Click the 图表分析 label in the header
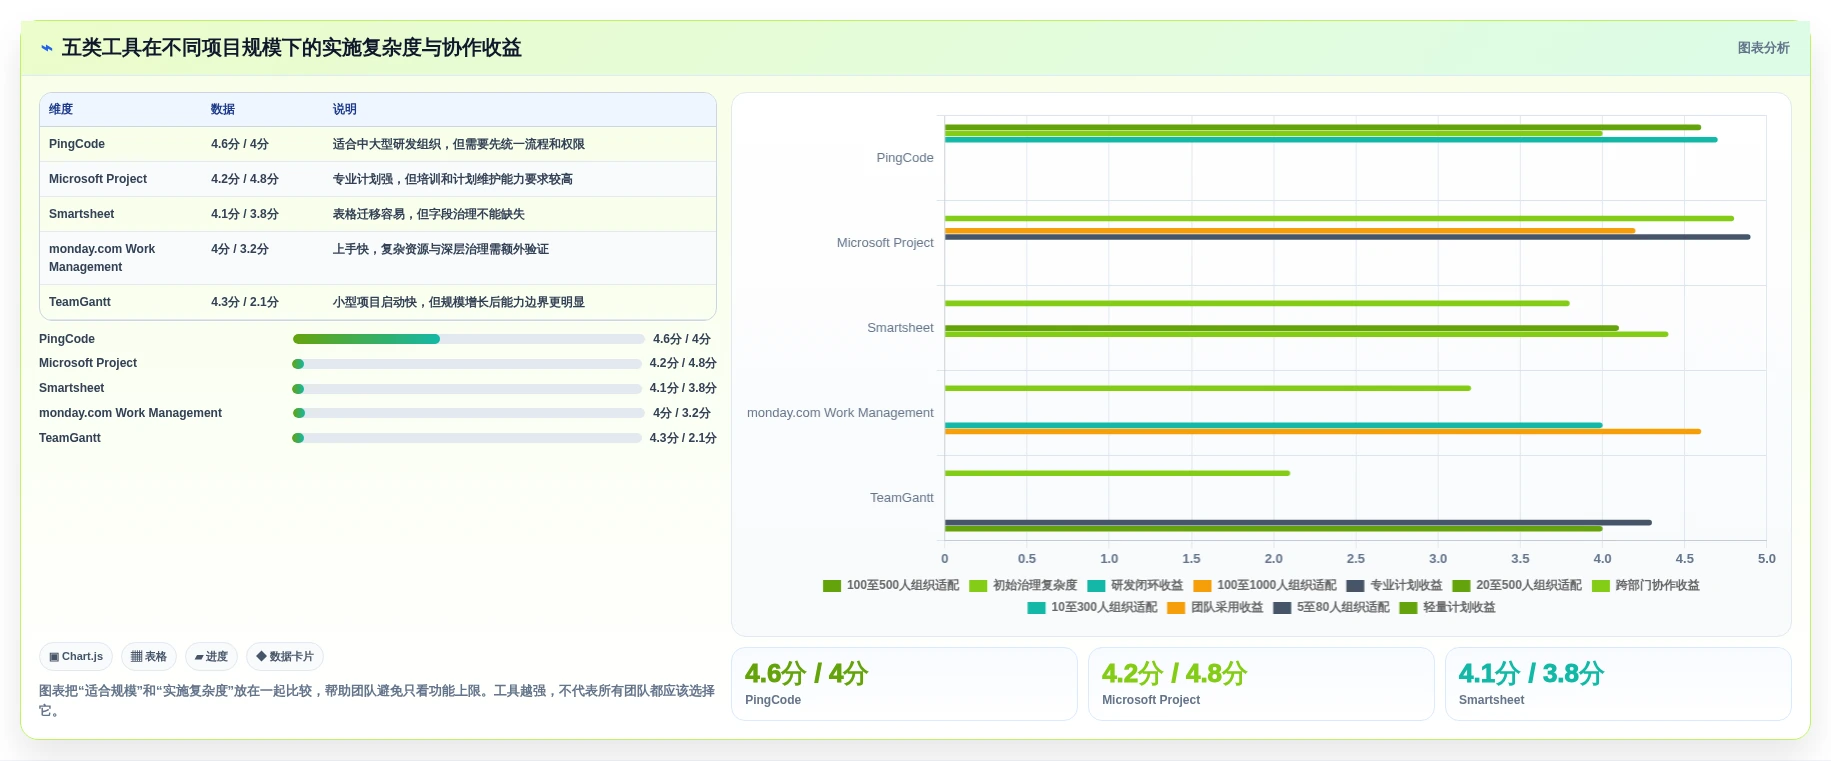 click(x=1763, y=48)
